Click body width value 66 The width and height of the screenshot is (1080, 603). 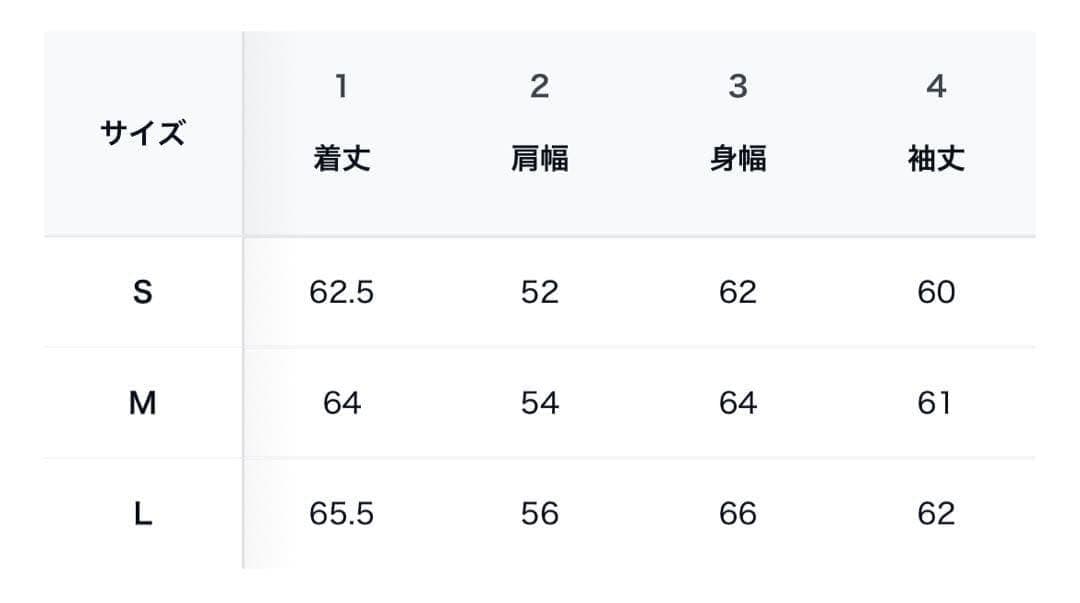tap(738, 514)
